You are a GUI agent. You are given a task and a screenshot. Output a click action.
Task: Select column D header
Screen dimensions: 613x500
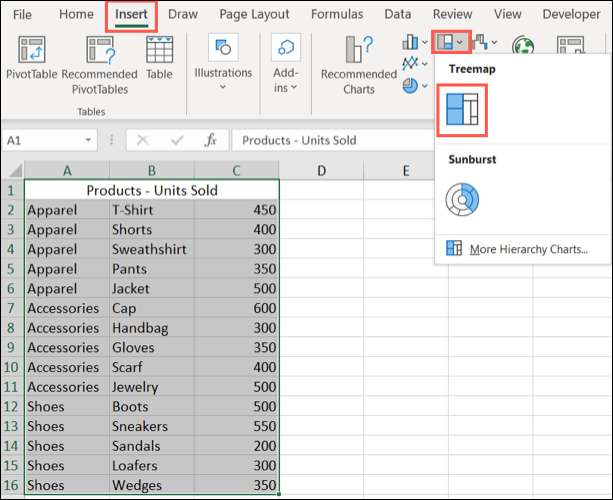[321, 171]
